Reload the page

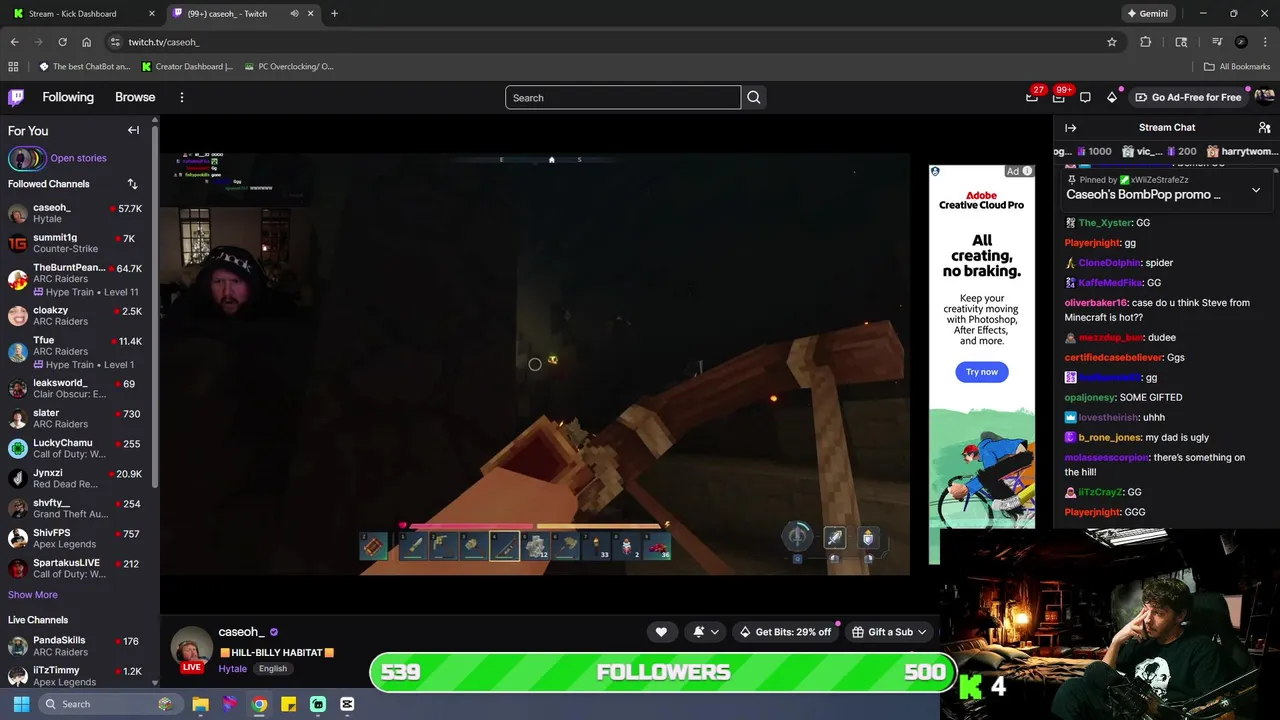[x=62, y=42]
